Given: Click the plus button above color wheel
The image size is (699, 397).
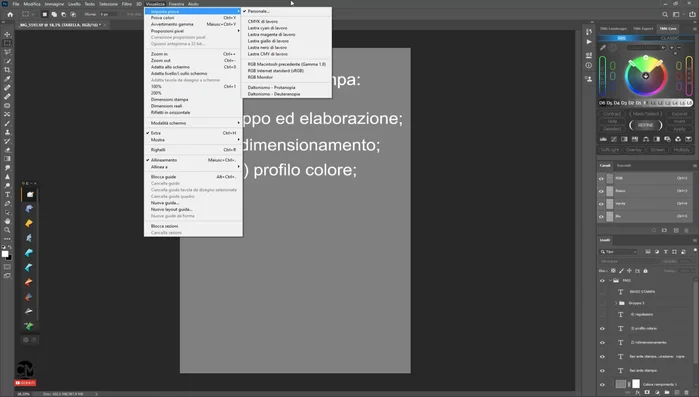Looking at the screenshot, I should pyautogui.click(x=672, y=47).
